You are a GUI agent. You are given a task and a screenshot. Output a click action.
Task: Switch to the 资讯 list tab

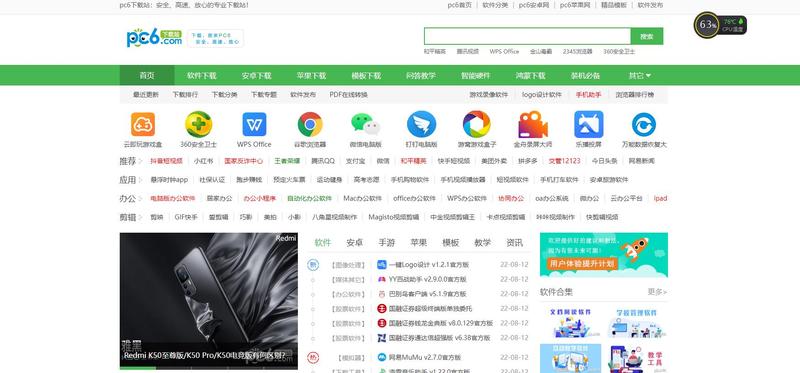pyautogui.click(x=514, y=242)
